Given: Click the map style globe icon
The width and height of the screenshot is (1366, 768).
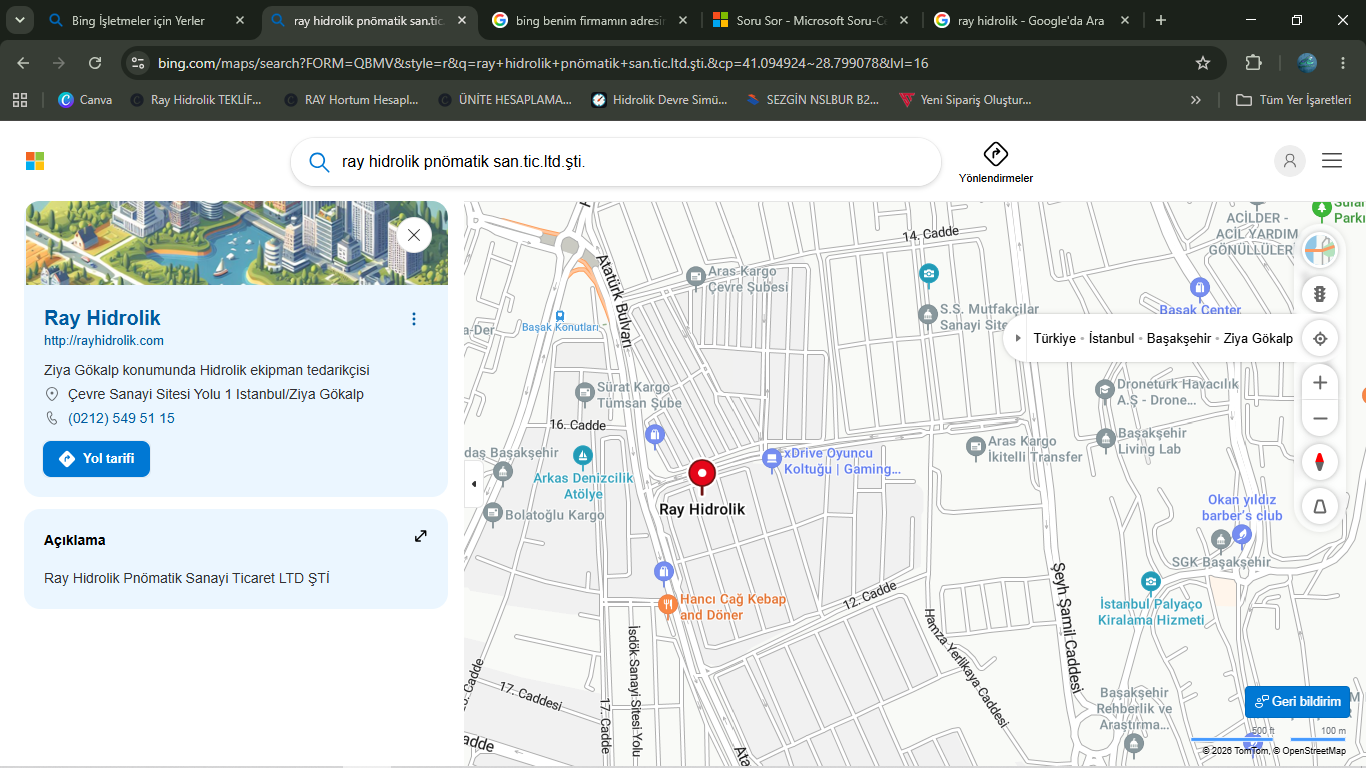Looking at the screenshot, I should pos(1320,250).
